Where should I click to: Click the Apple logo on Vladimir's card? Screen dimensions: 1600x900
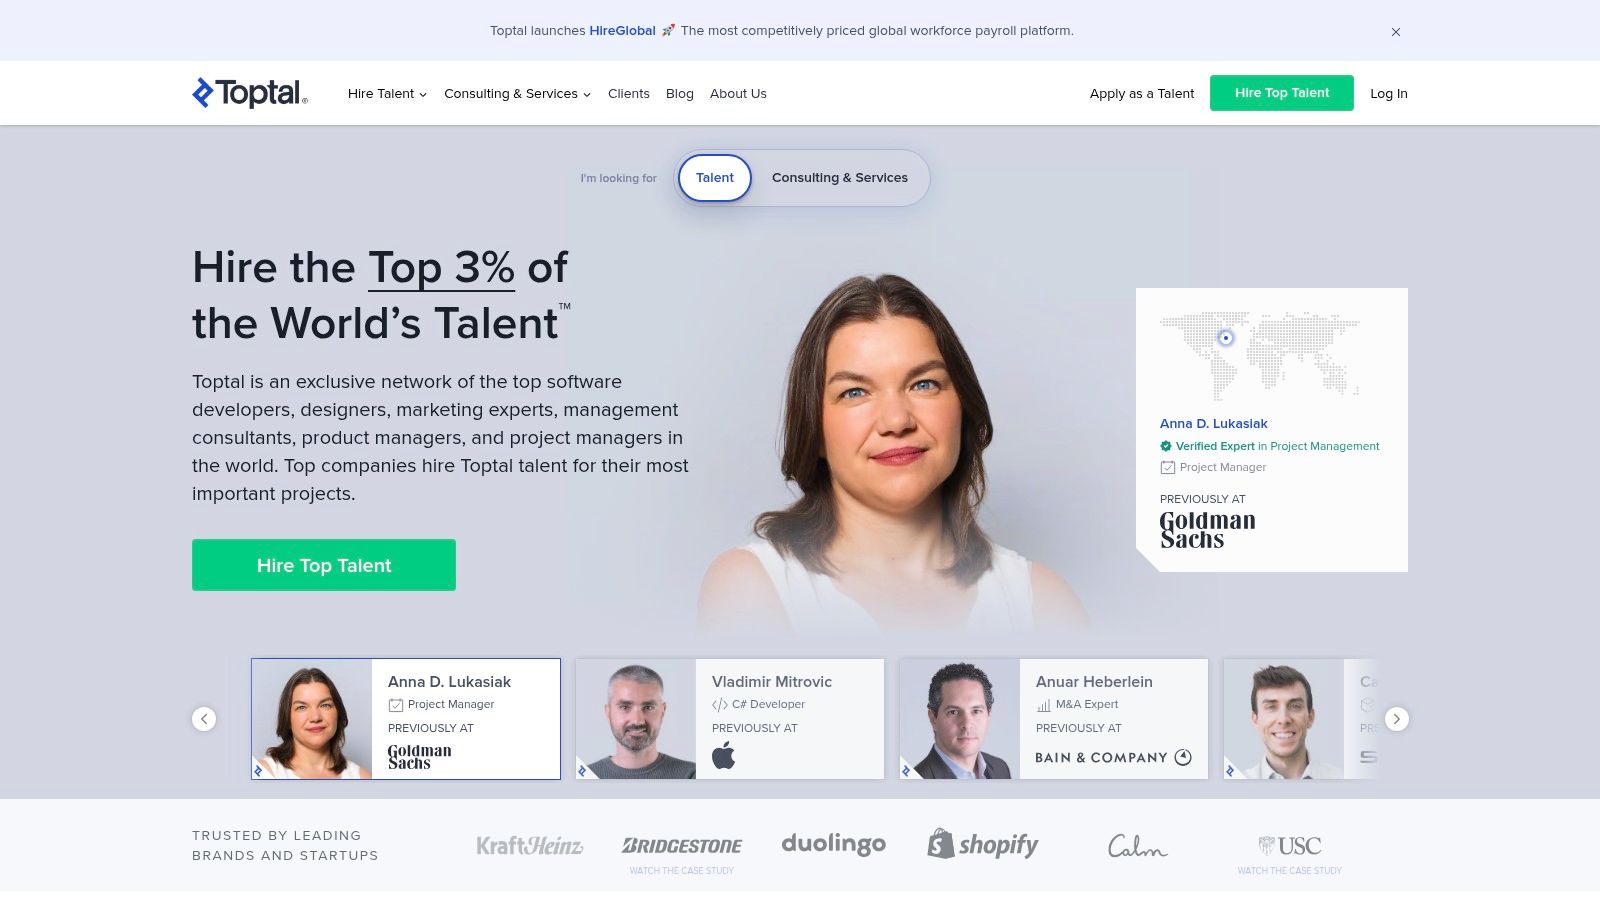pyautogui.click(x=724, y=756)
